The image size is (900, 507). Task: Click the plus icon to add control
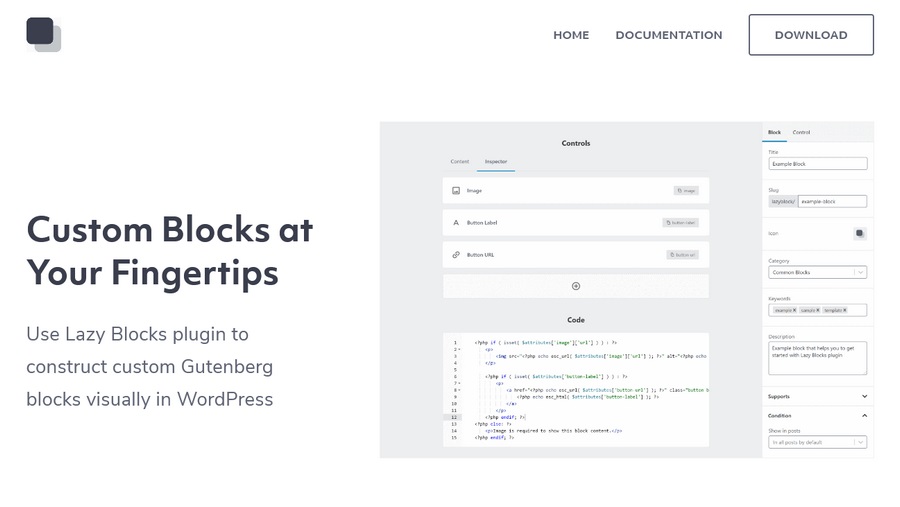(x=576, y=286)
